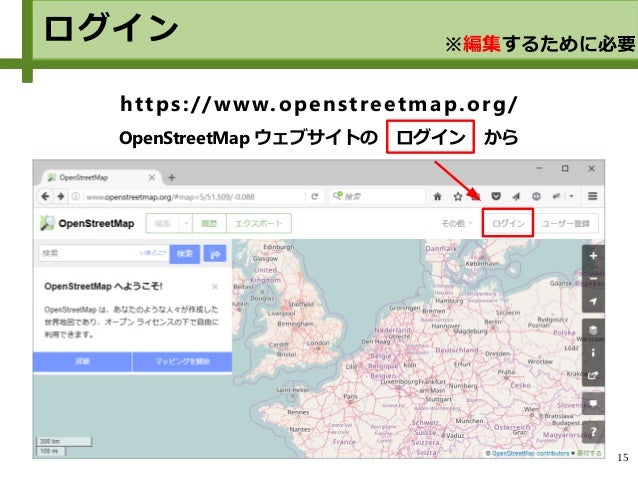638x479 pixels.
Task: Expand the toolbar overflow dropdown arrow
Action: point(571,197)
